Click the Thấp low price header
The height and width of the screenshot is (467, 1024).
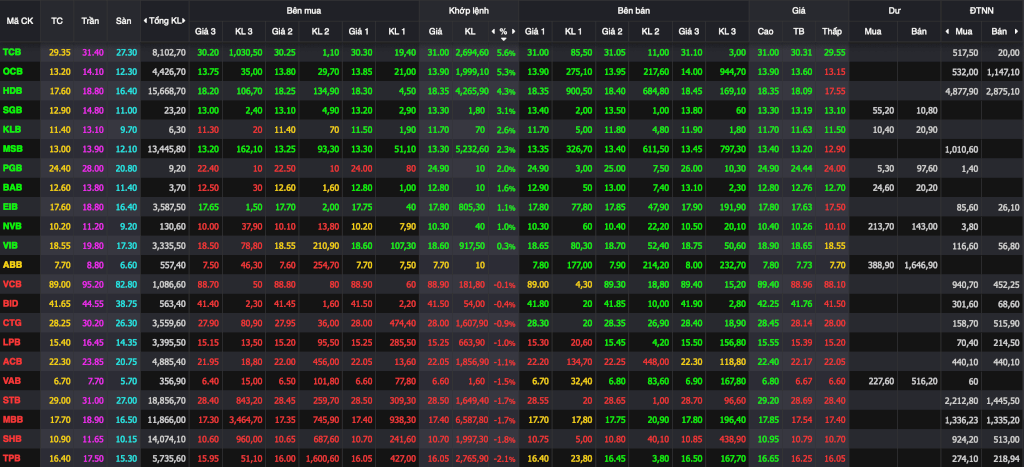click(x=832, y=31)
